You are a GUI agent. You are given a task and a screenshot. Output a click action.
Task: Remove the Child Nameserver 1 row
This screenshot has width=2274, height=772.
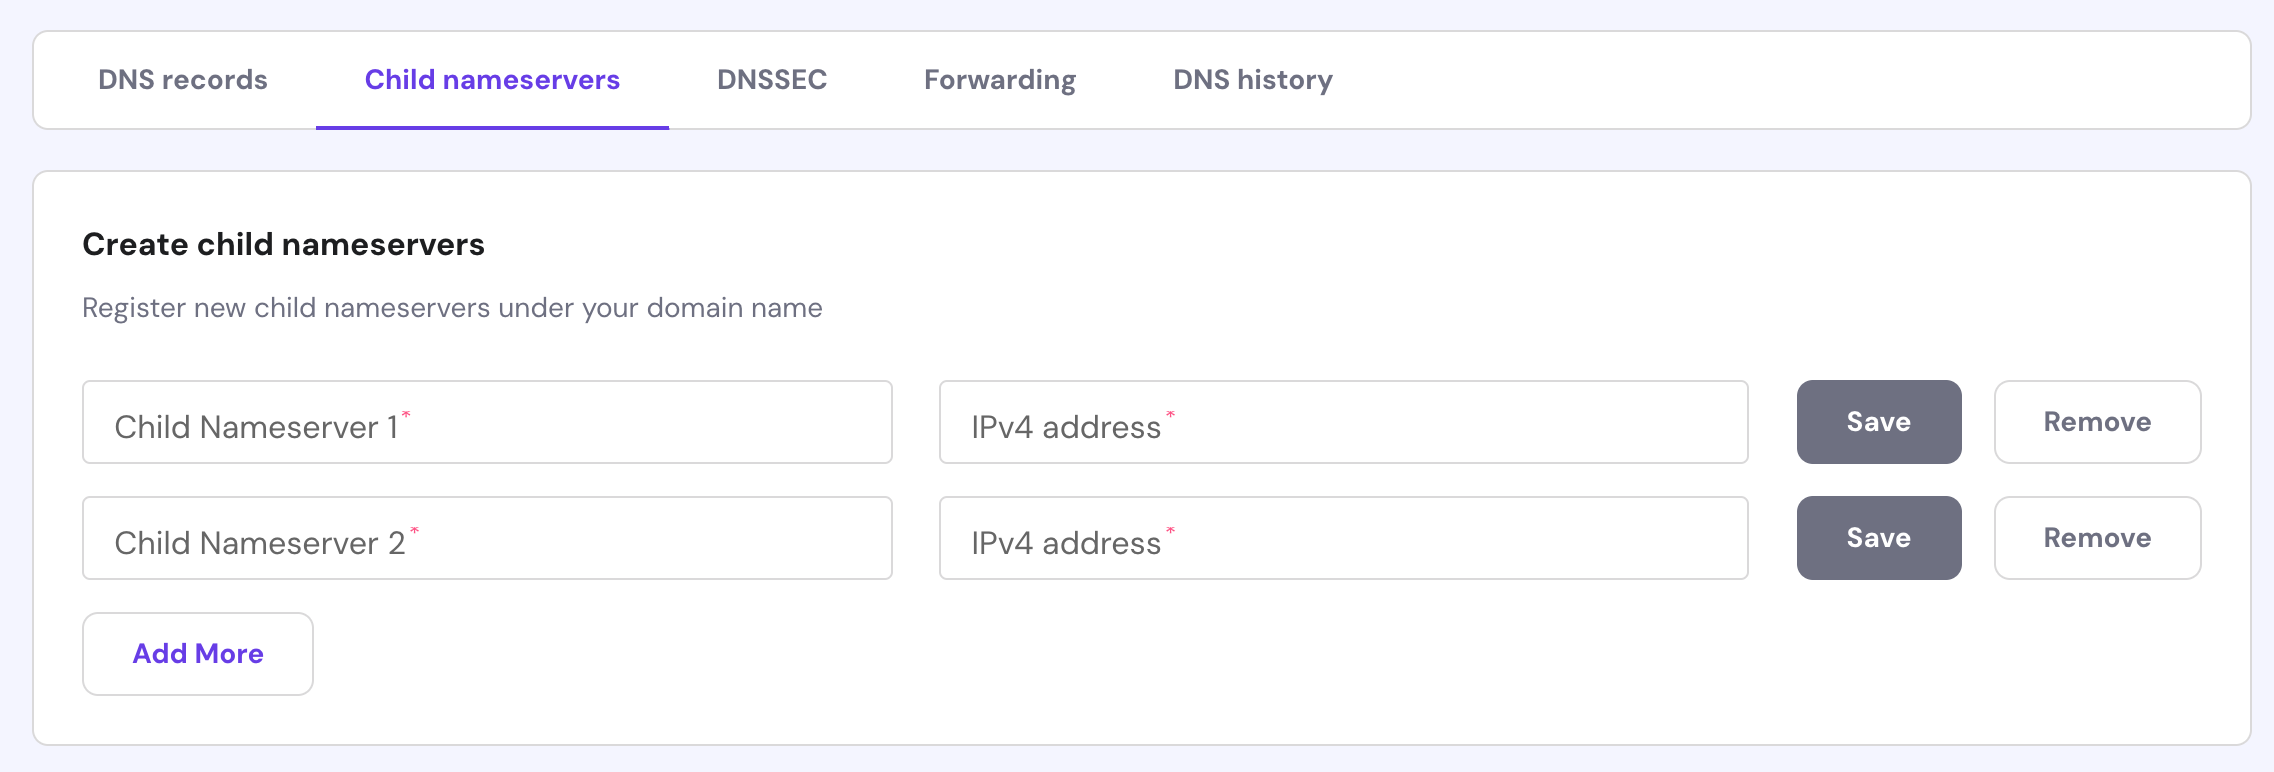(x=2097, y=422)
